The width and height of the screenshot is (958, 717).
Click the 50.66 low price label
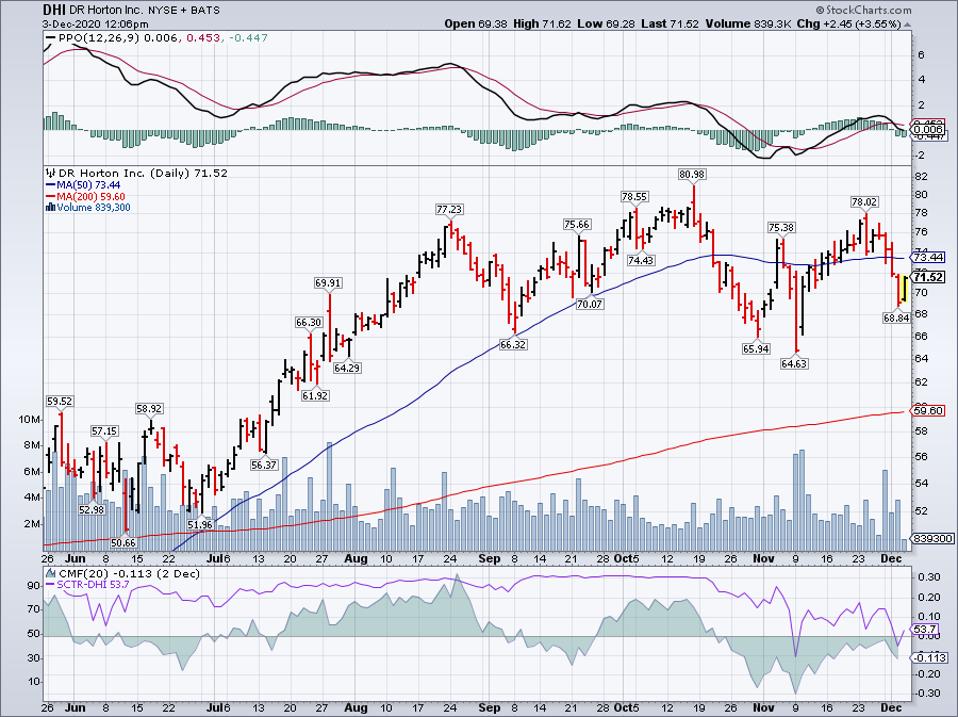[x=123, y=543]
